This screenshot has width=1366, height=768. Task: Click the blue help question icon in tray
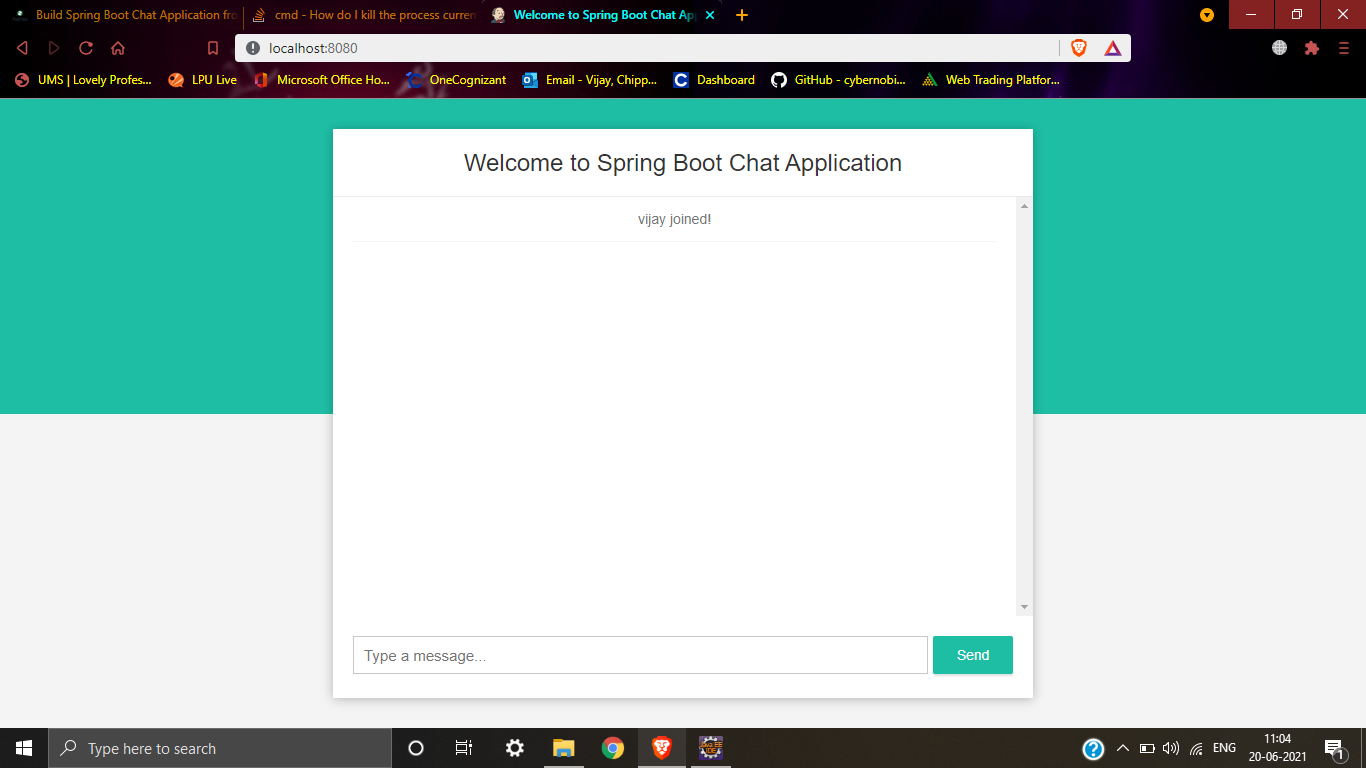1093,748
